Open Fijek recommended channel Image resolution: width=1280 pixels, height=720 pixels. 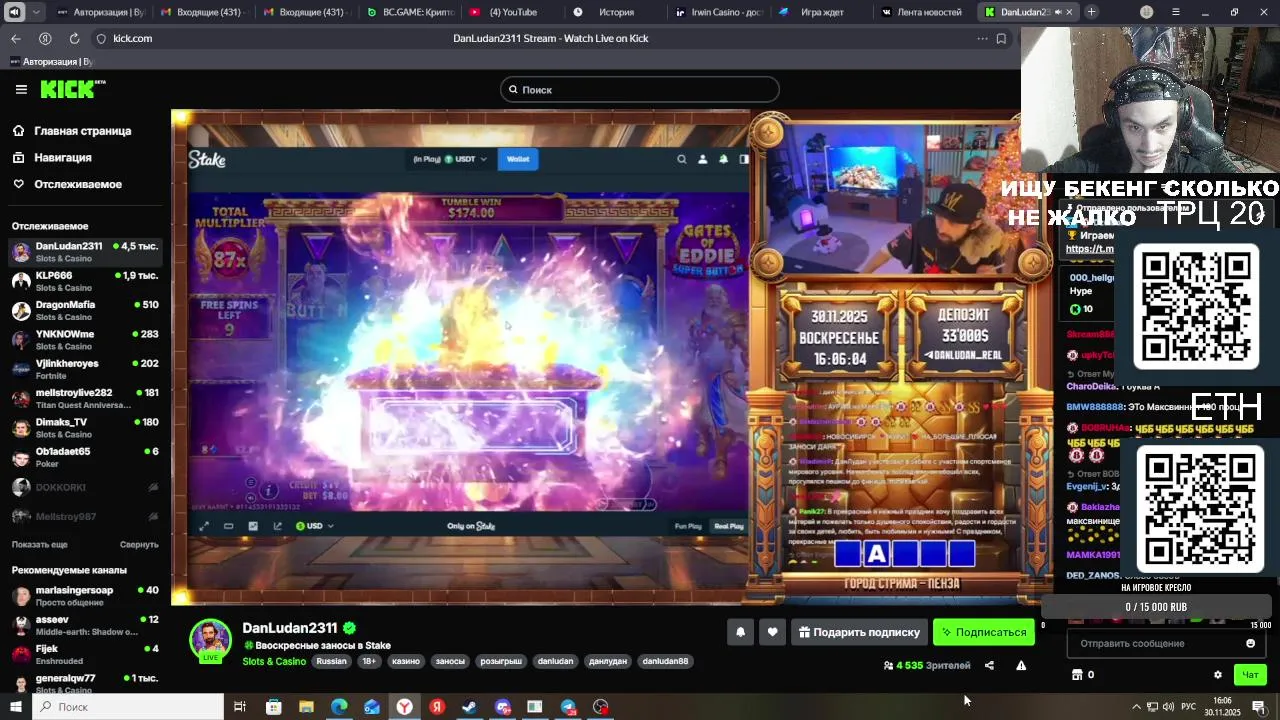[x=85, y=654]
